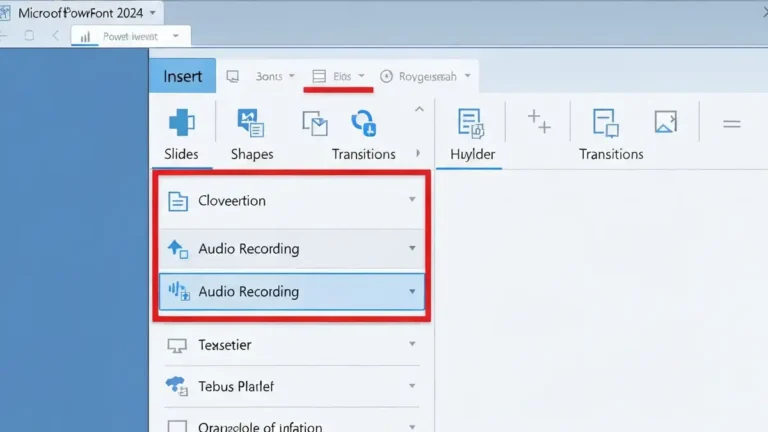Click the right Transitions label
The width and height of the screenshot is (768, 432).
coord(611,154)
